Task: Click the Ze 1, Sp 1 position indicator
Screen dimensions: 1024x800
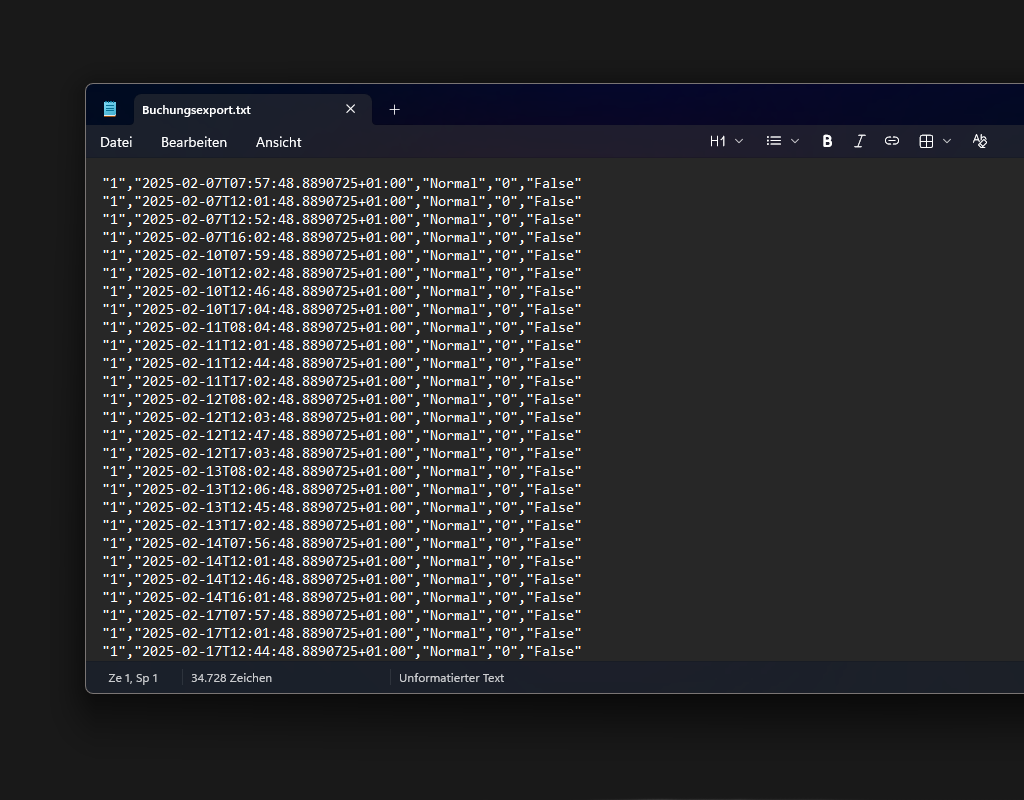Action: 133,678
